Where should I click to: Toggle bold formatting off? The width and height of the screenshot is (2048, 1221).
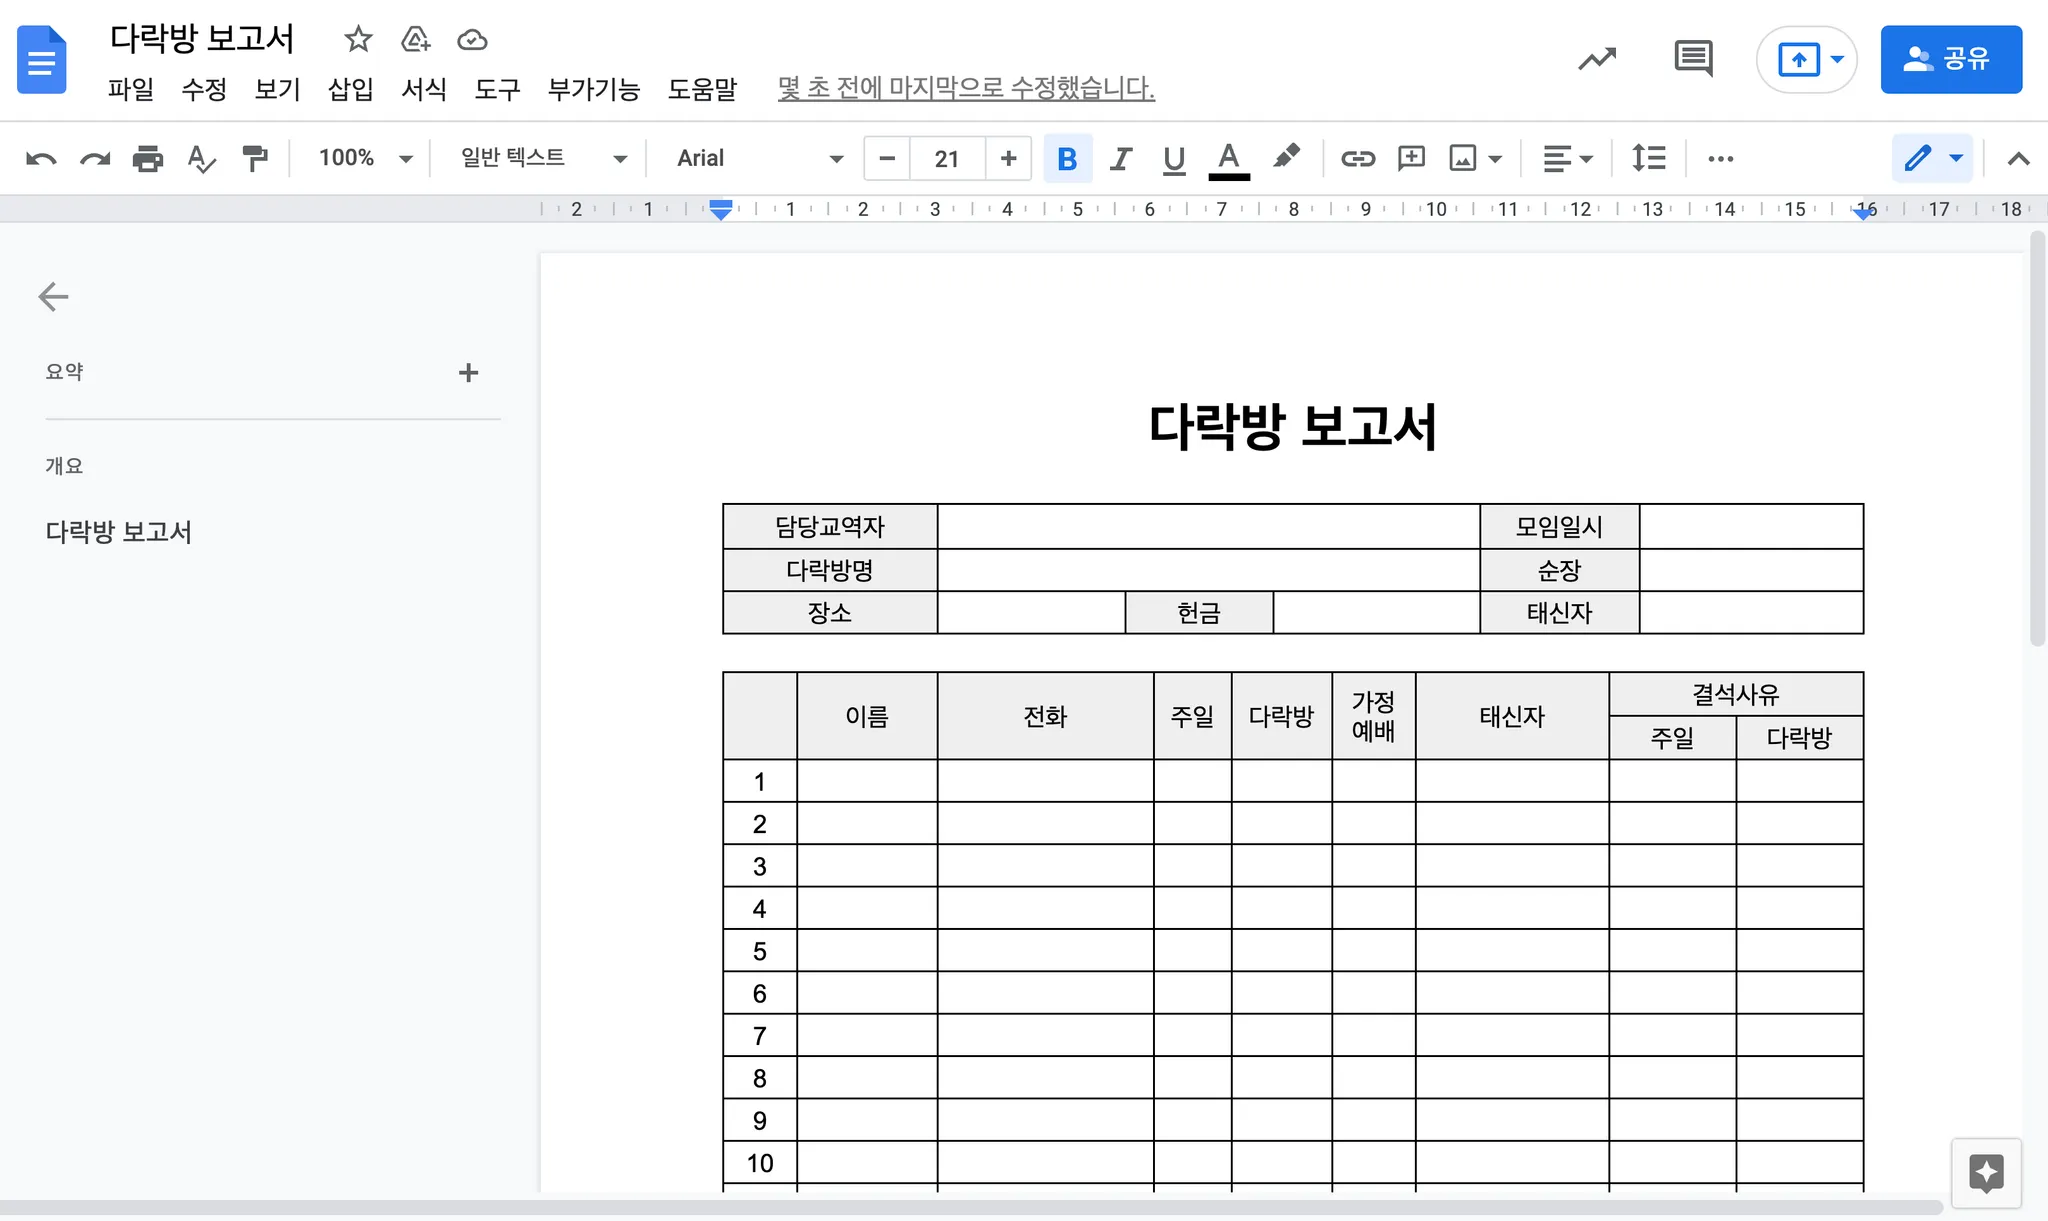(1067, 158)
